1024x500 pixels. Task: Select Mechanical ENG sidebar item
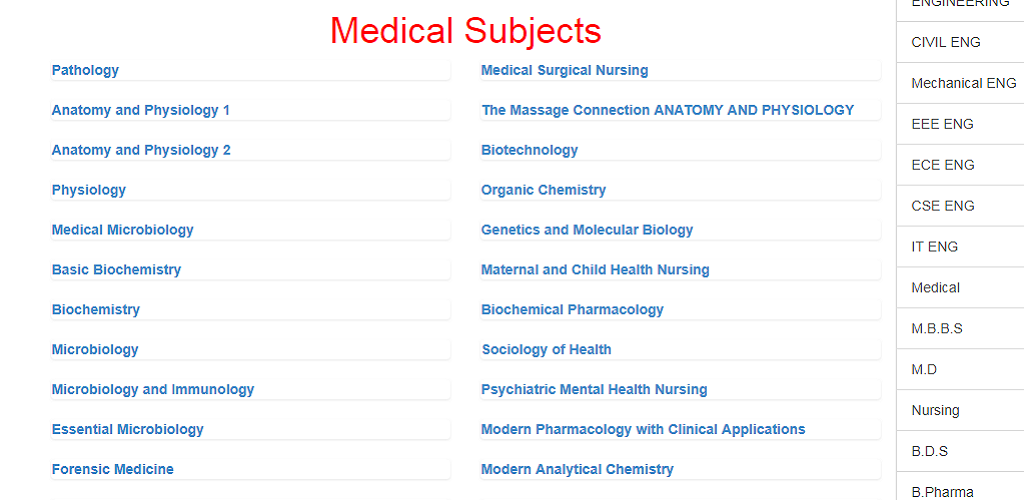pos(960,84)
